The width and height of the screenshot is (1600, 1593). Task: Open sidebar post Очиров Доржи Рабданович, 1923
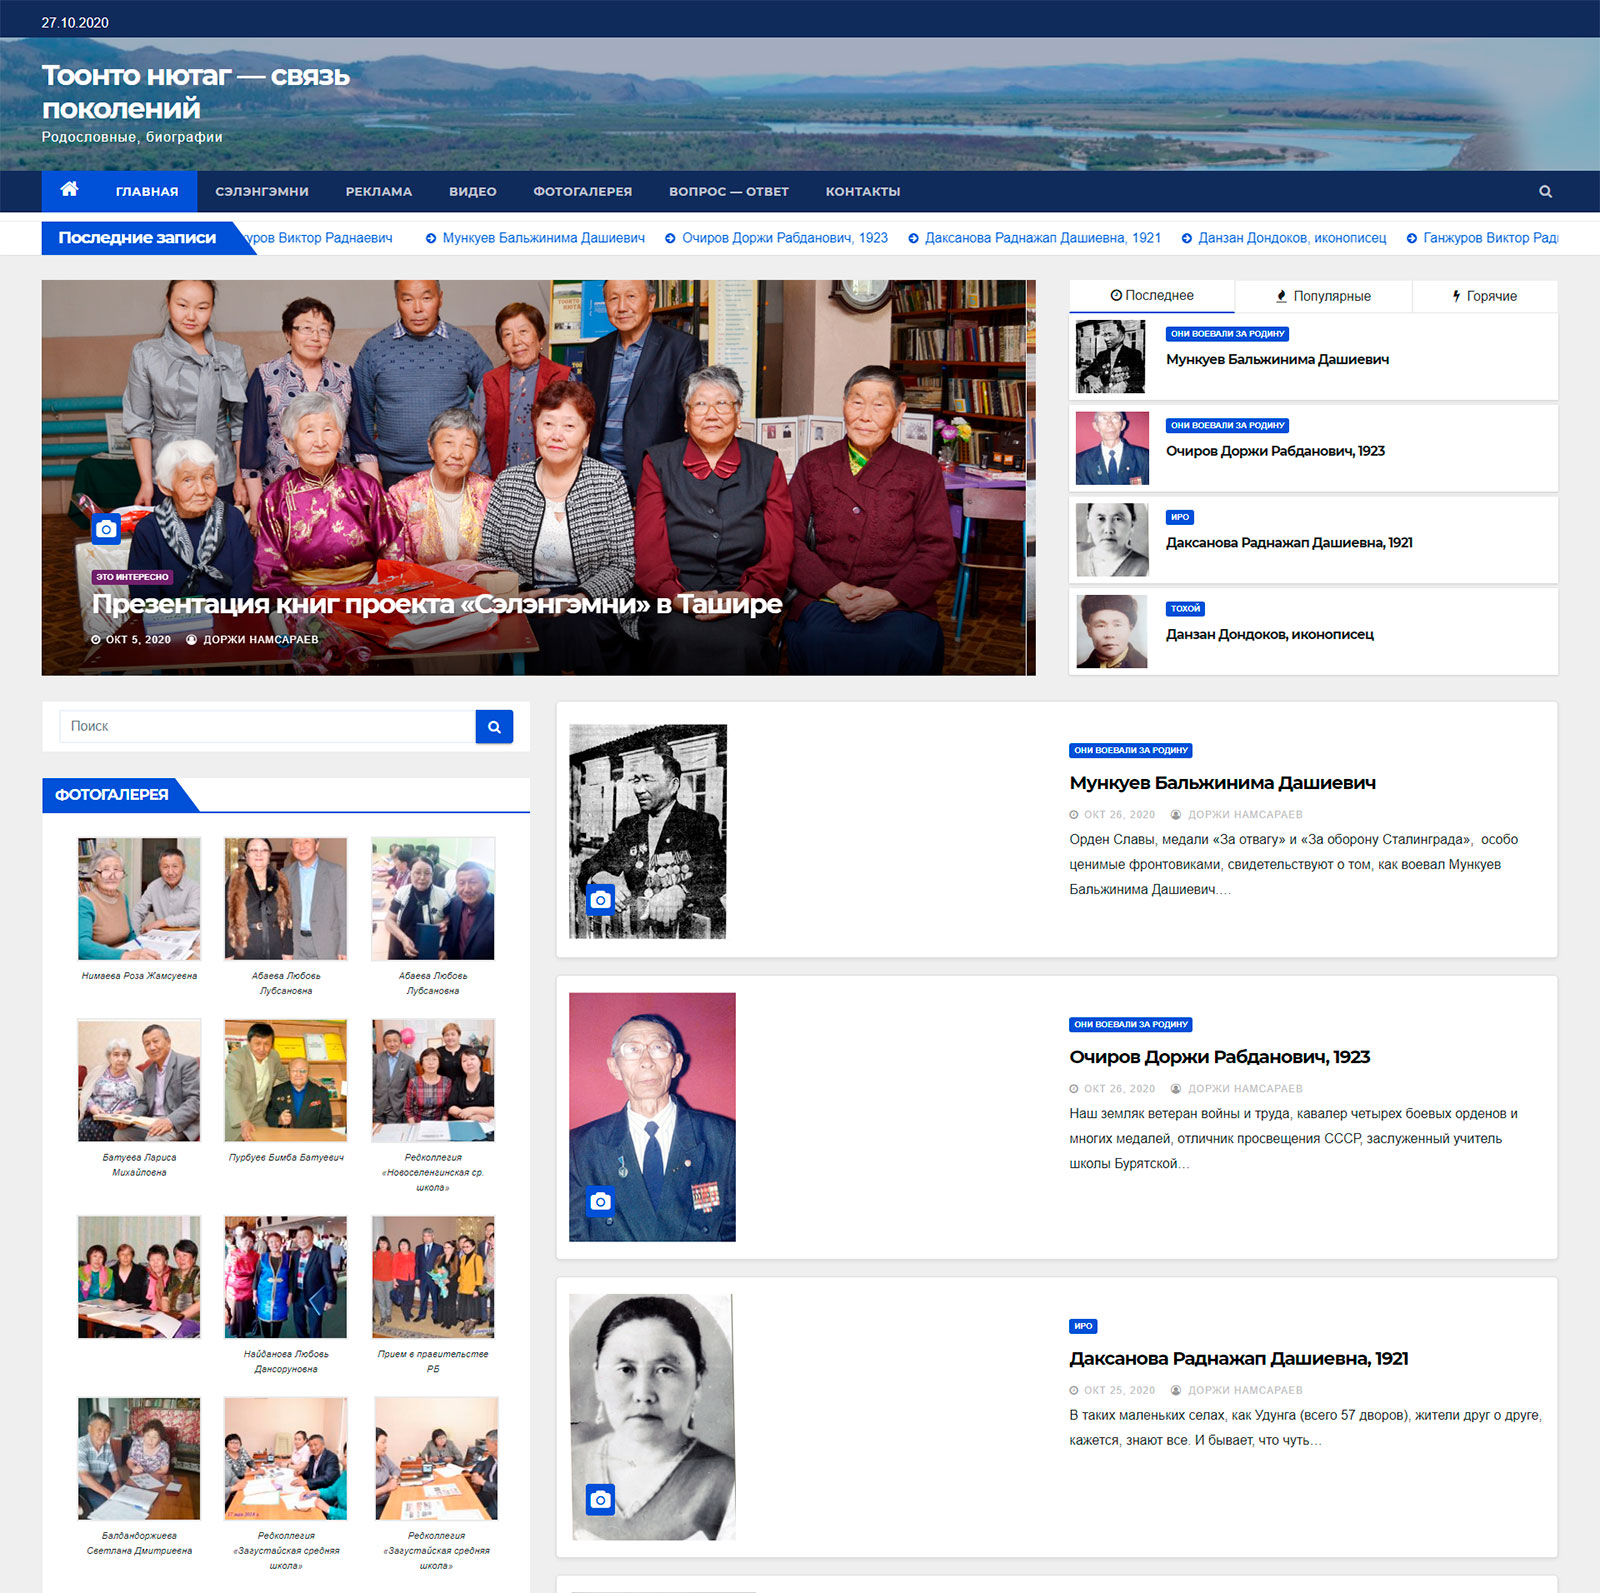click(1275, 451)
